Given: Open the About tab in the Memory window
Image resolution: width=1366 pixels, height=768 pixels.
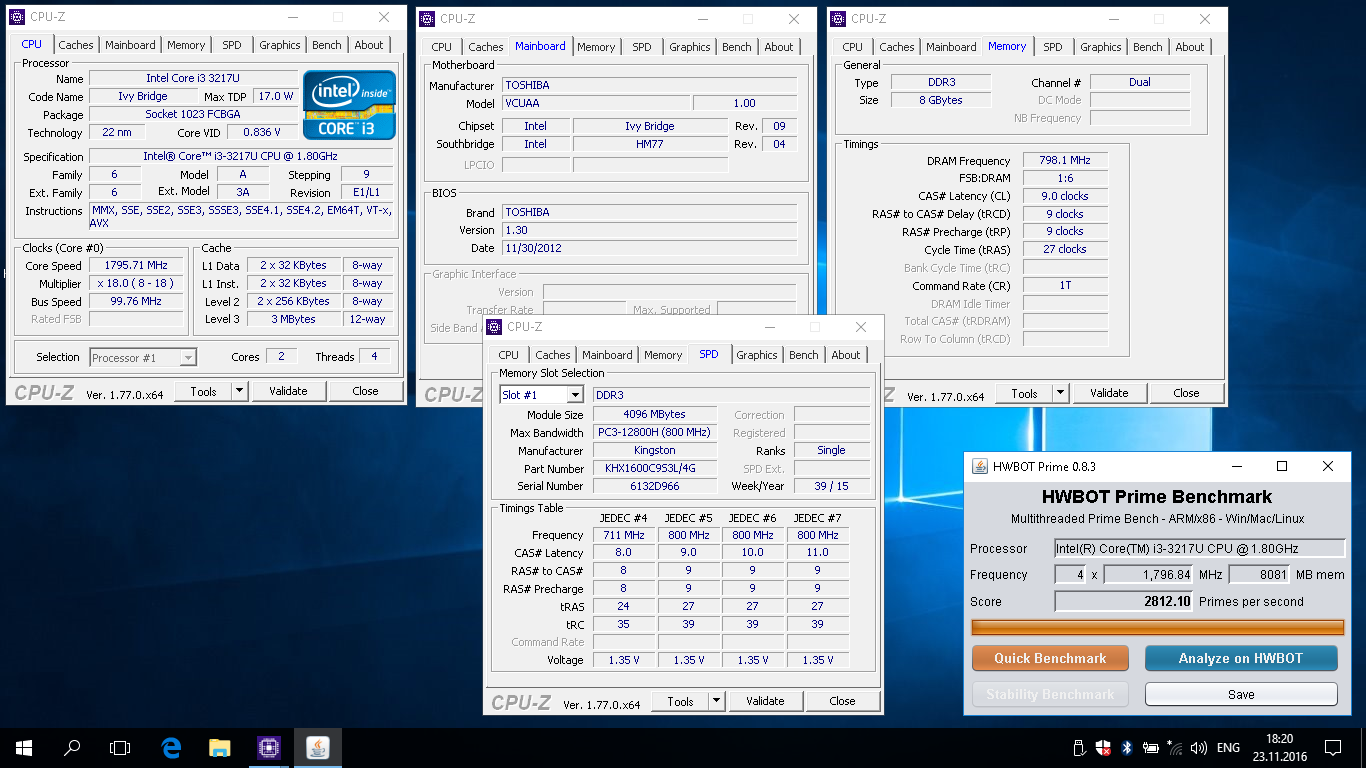Looking at the screenshot, I should coord(1190,47).
